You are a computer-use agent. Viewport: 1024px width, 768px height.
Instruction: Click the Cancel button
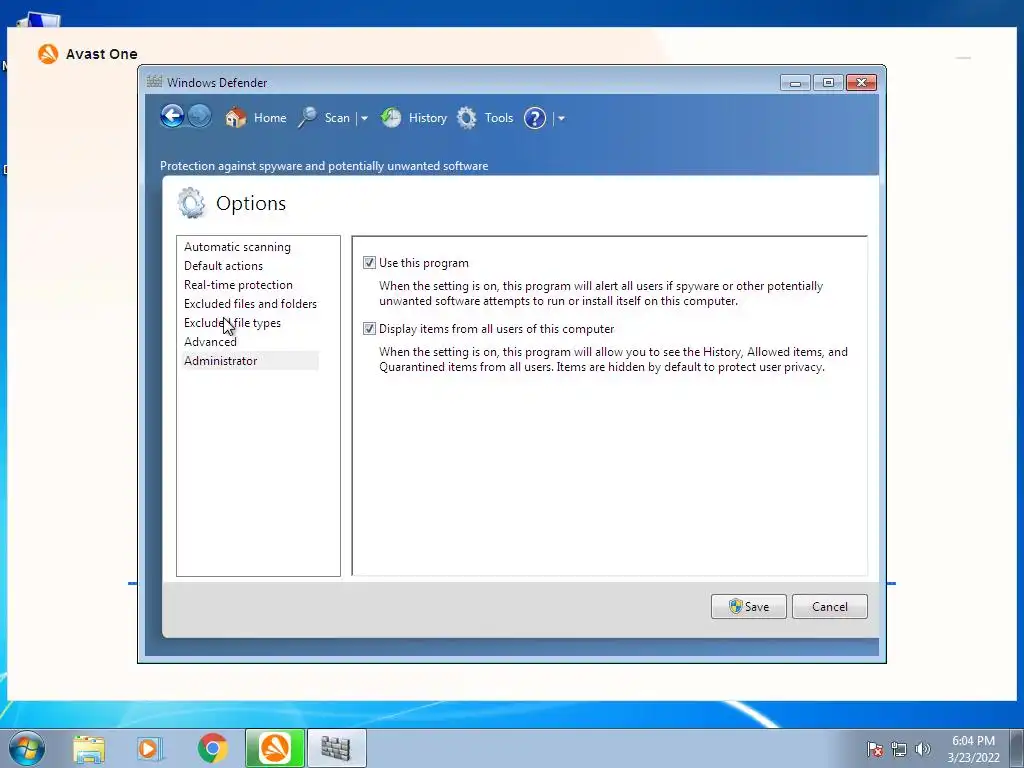pyautogui.click(x=829, y=607)
